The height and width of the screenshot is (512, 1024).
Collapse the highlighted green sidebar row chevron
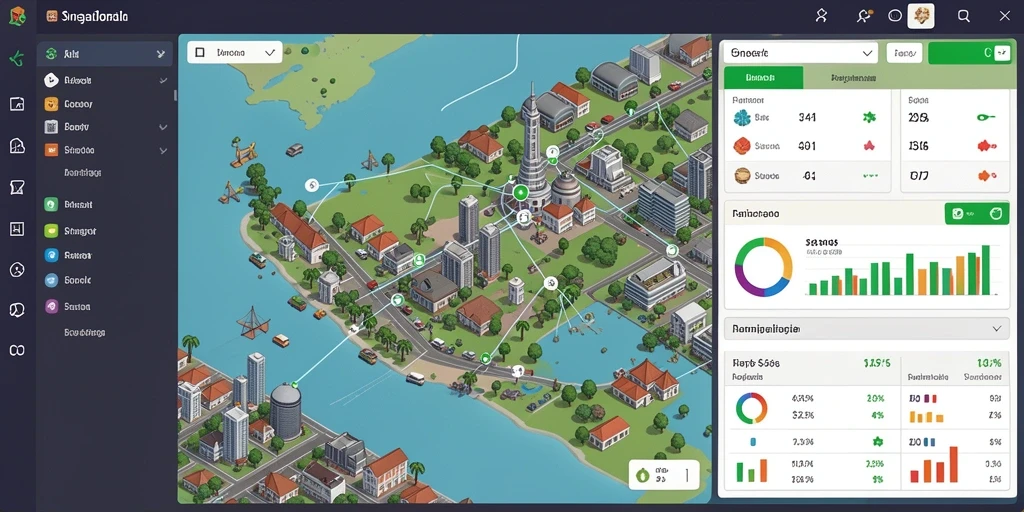(x=161, y=55)
